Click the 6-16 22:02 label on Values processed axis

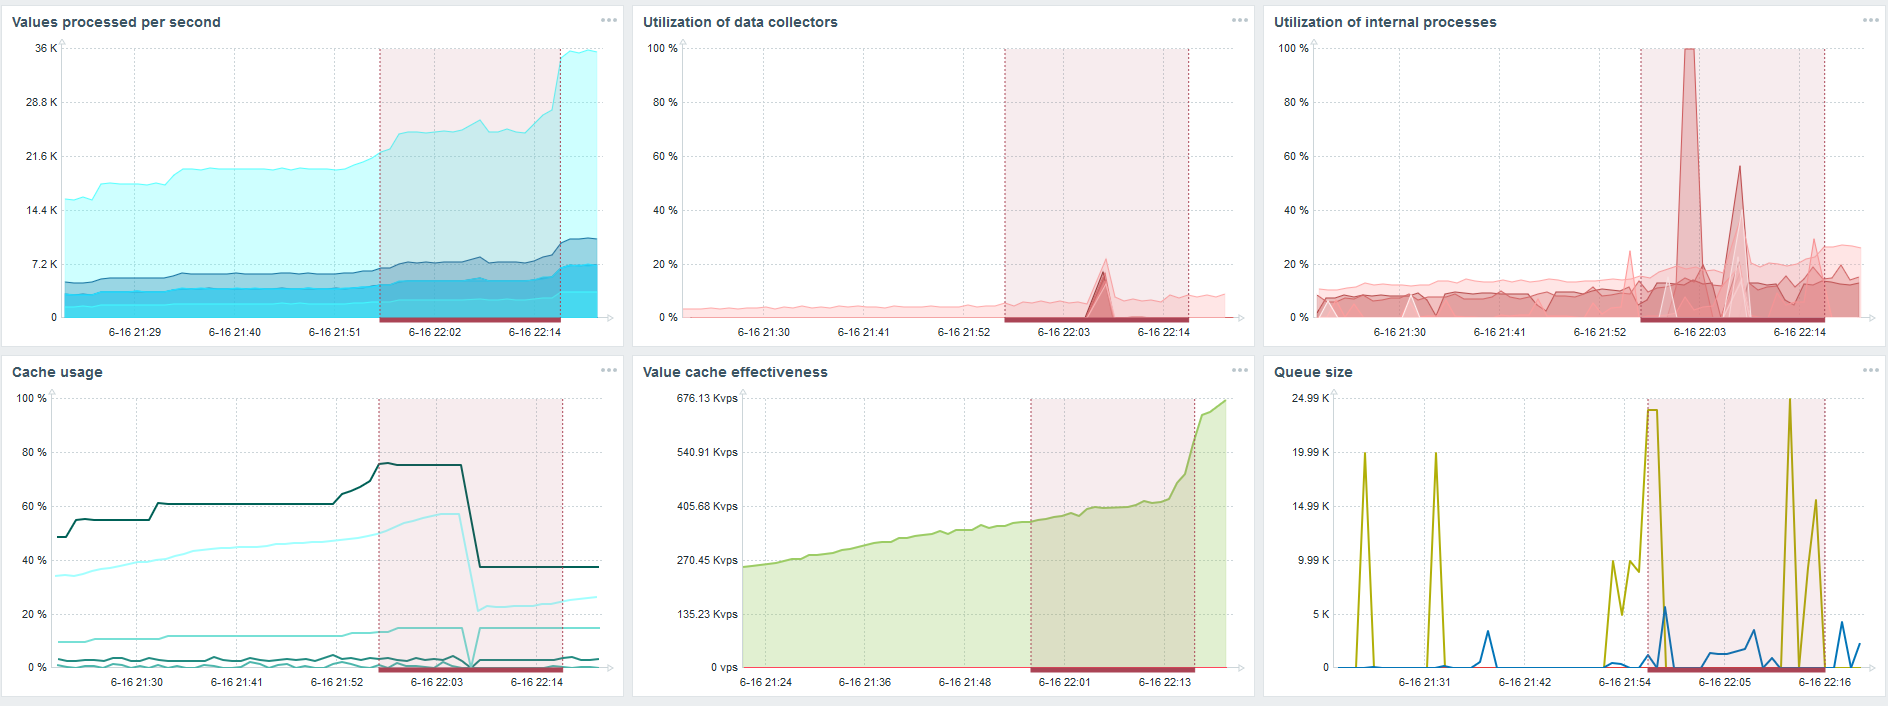point(435,332)
